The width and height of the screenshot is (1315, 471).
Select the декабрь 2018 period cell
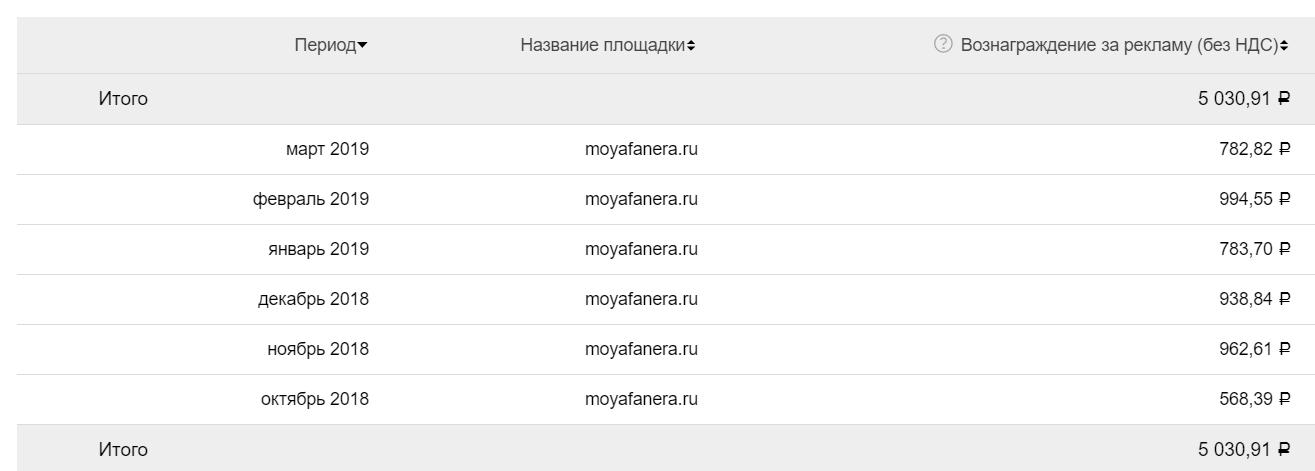(x=314, y=299)
